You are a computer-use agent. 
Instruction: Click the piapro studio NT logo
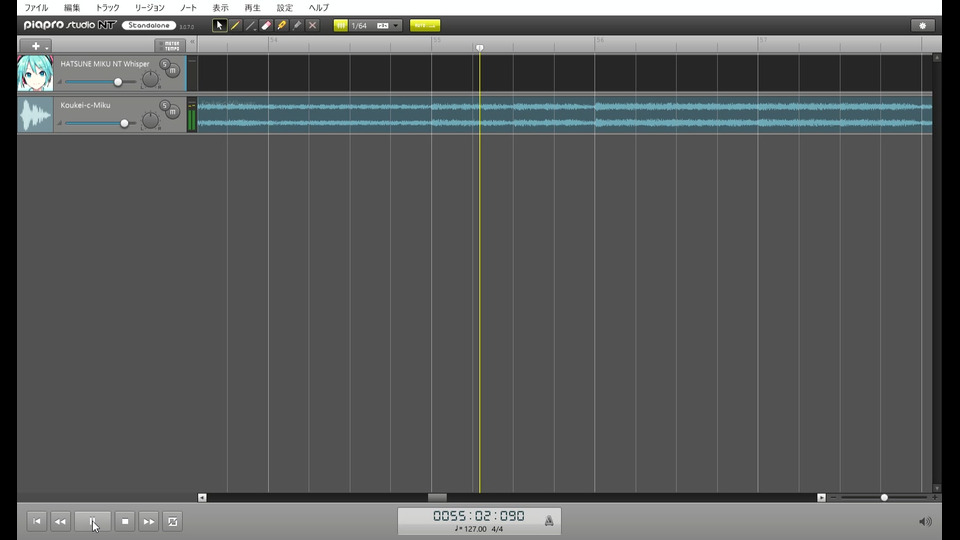70,25
